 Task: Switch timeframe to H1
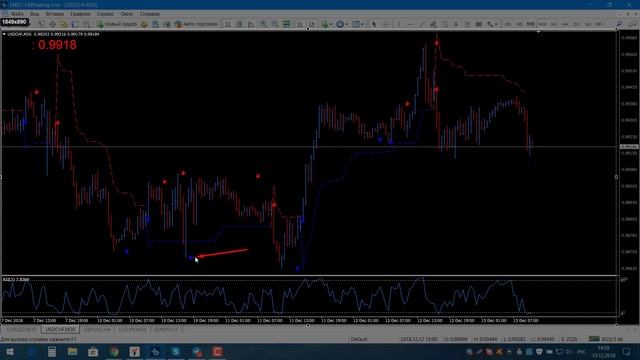coord(553,24)
